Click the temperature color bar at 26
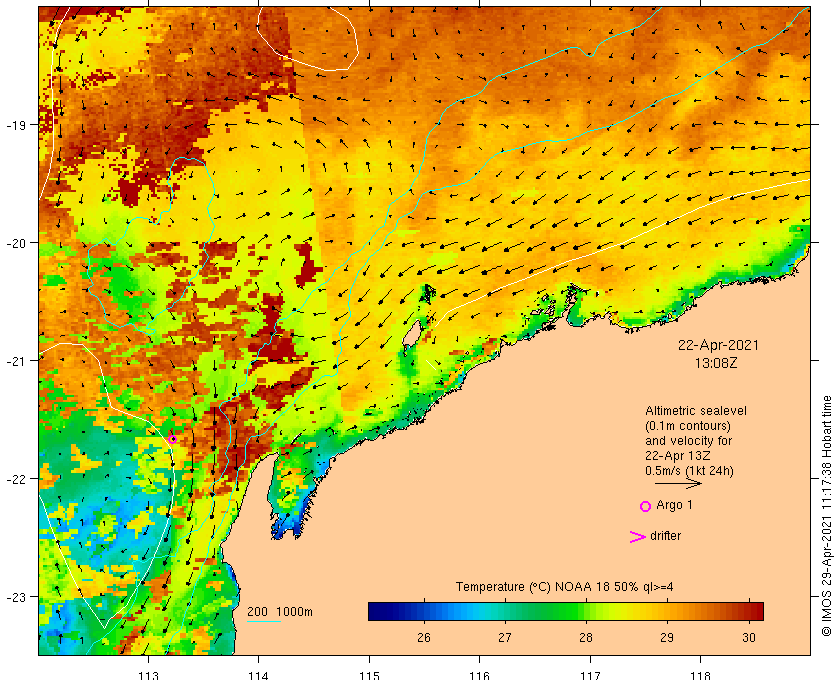 (424, 611)
